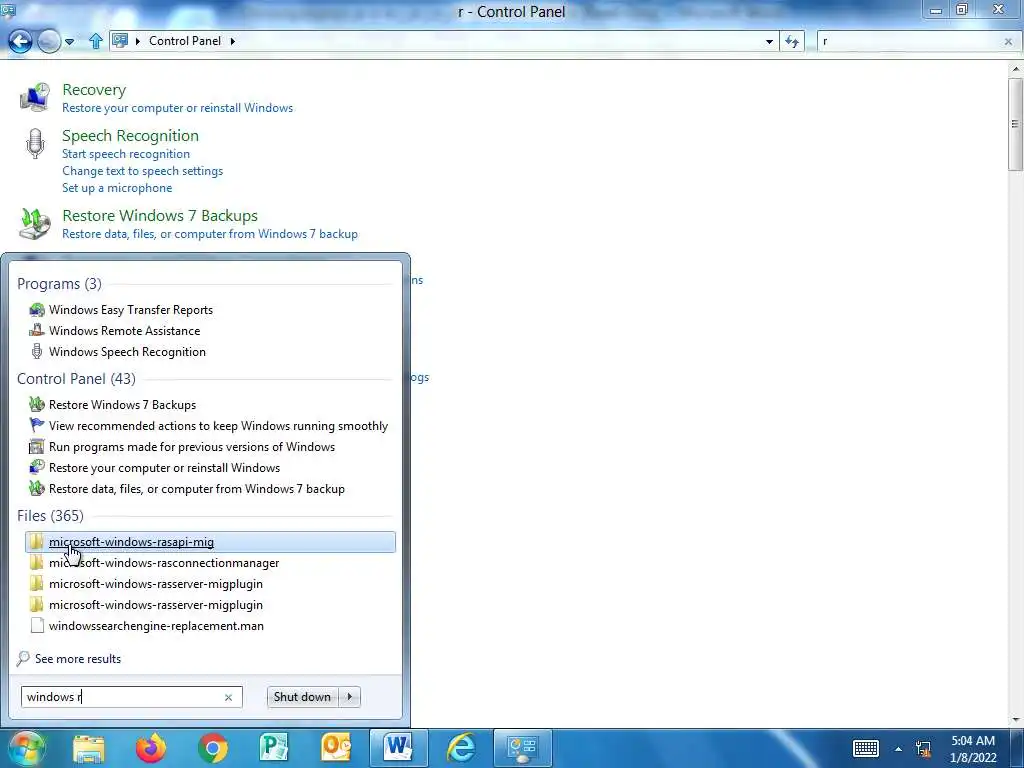Click the Back navigation arrow

(x=20, y=41)
